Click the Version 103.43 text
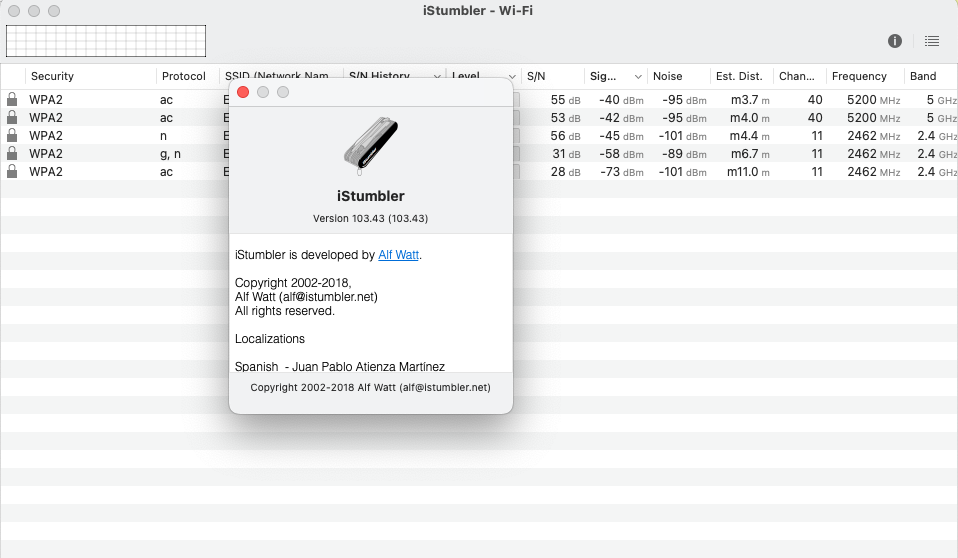958x558 pixels. point(370,218)
